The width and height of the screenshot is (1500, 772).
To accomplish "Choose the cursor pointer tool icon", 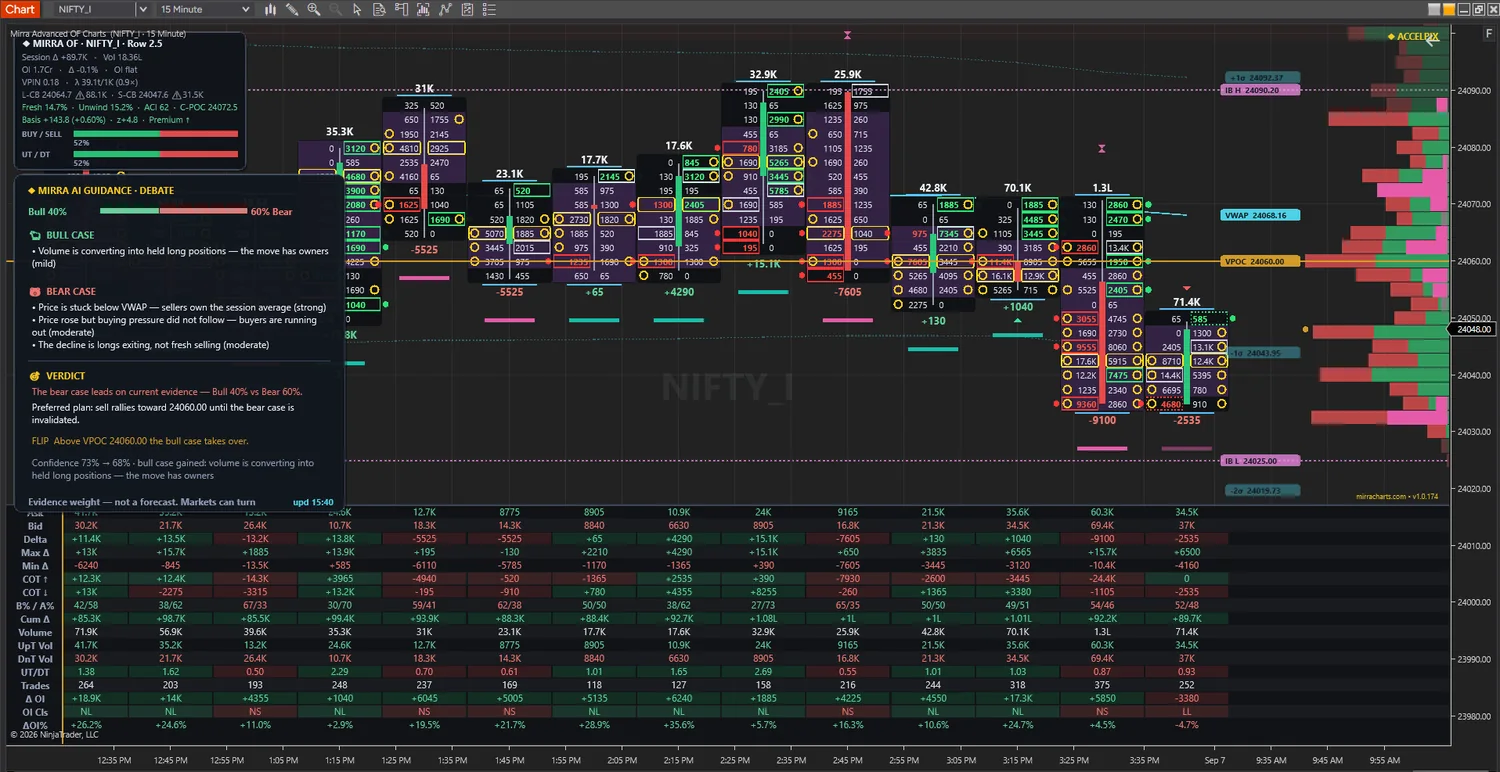I will click(x=357, y=9).
